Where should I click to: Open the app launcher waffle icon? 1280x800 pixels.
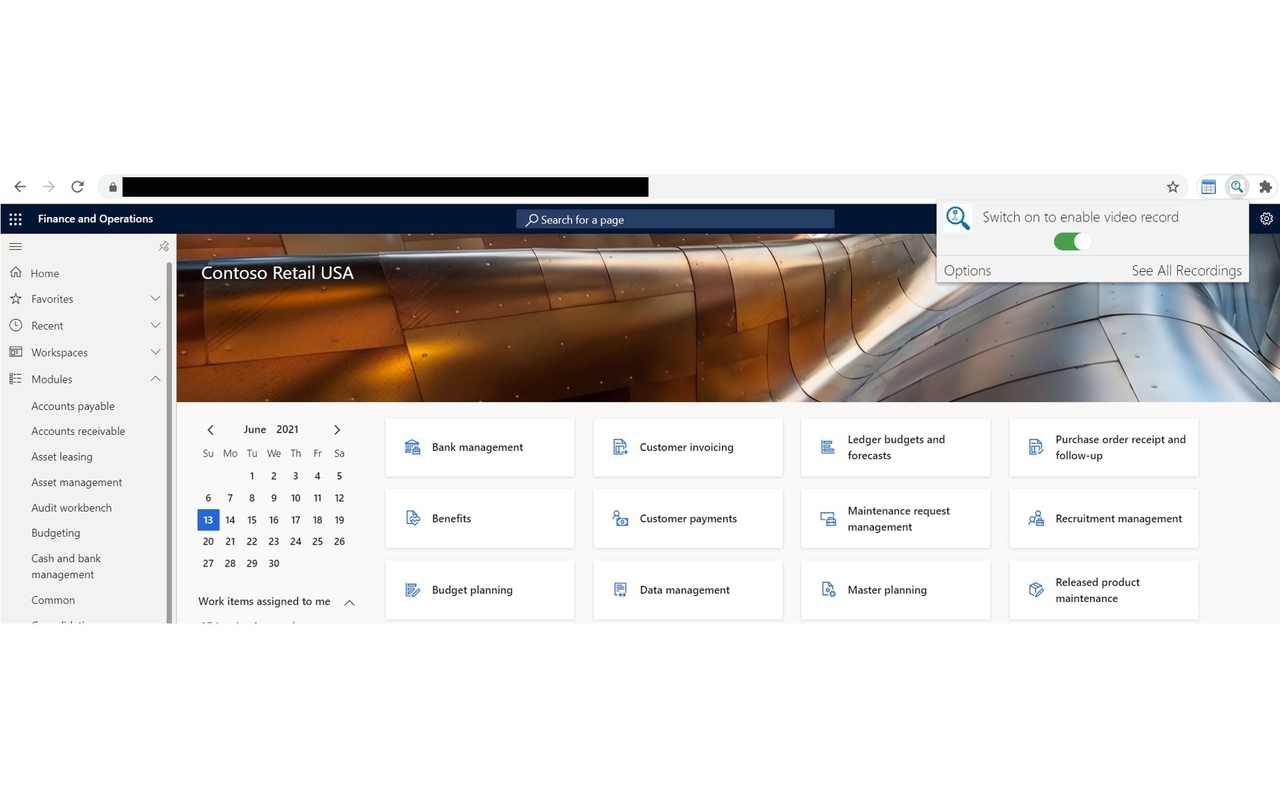(x=14, y=218)
